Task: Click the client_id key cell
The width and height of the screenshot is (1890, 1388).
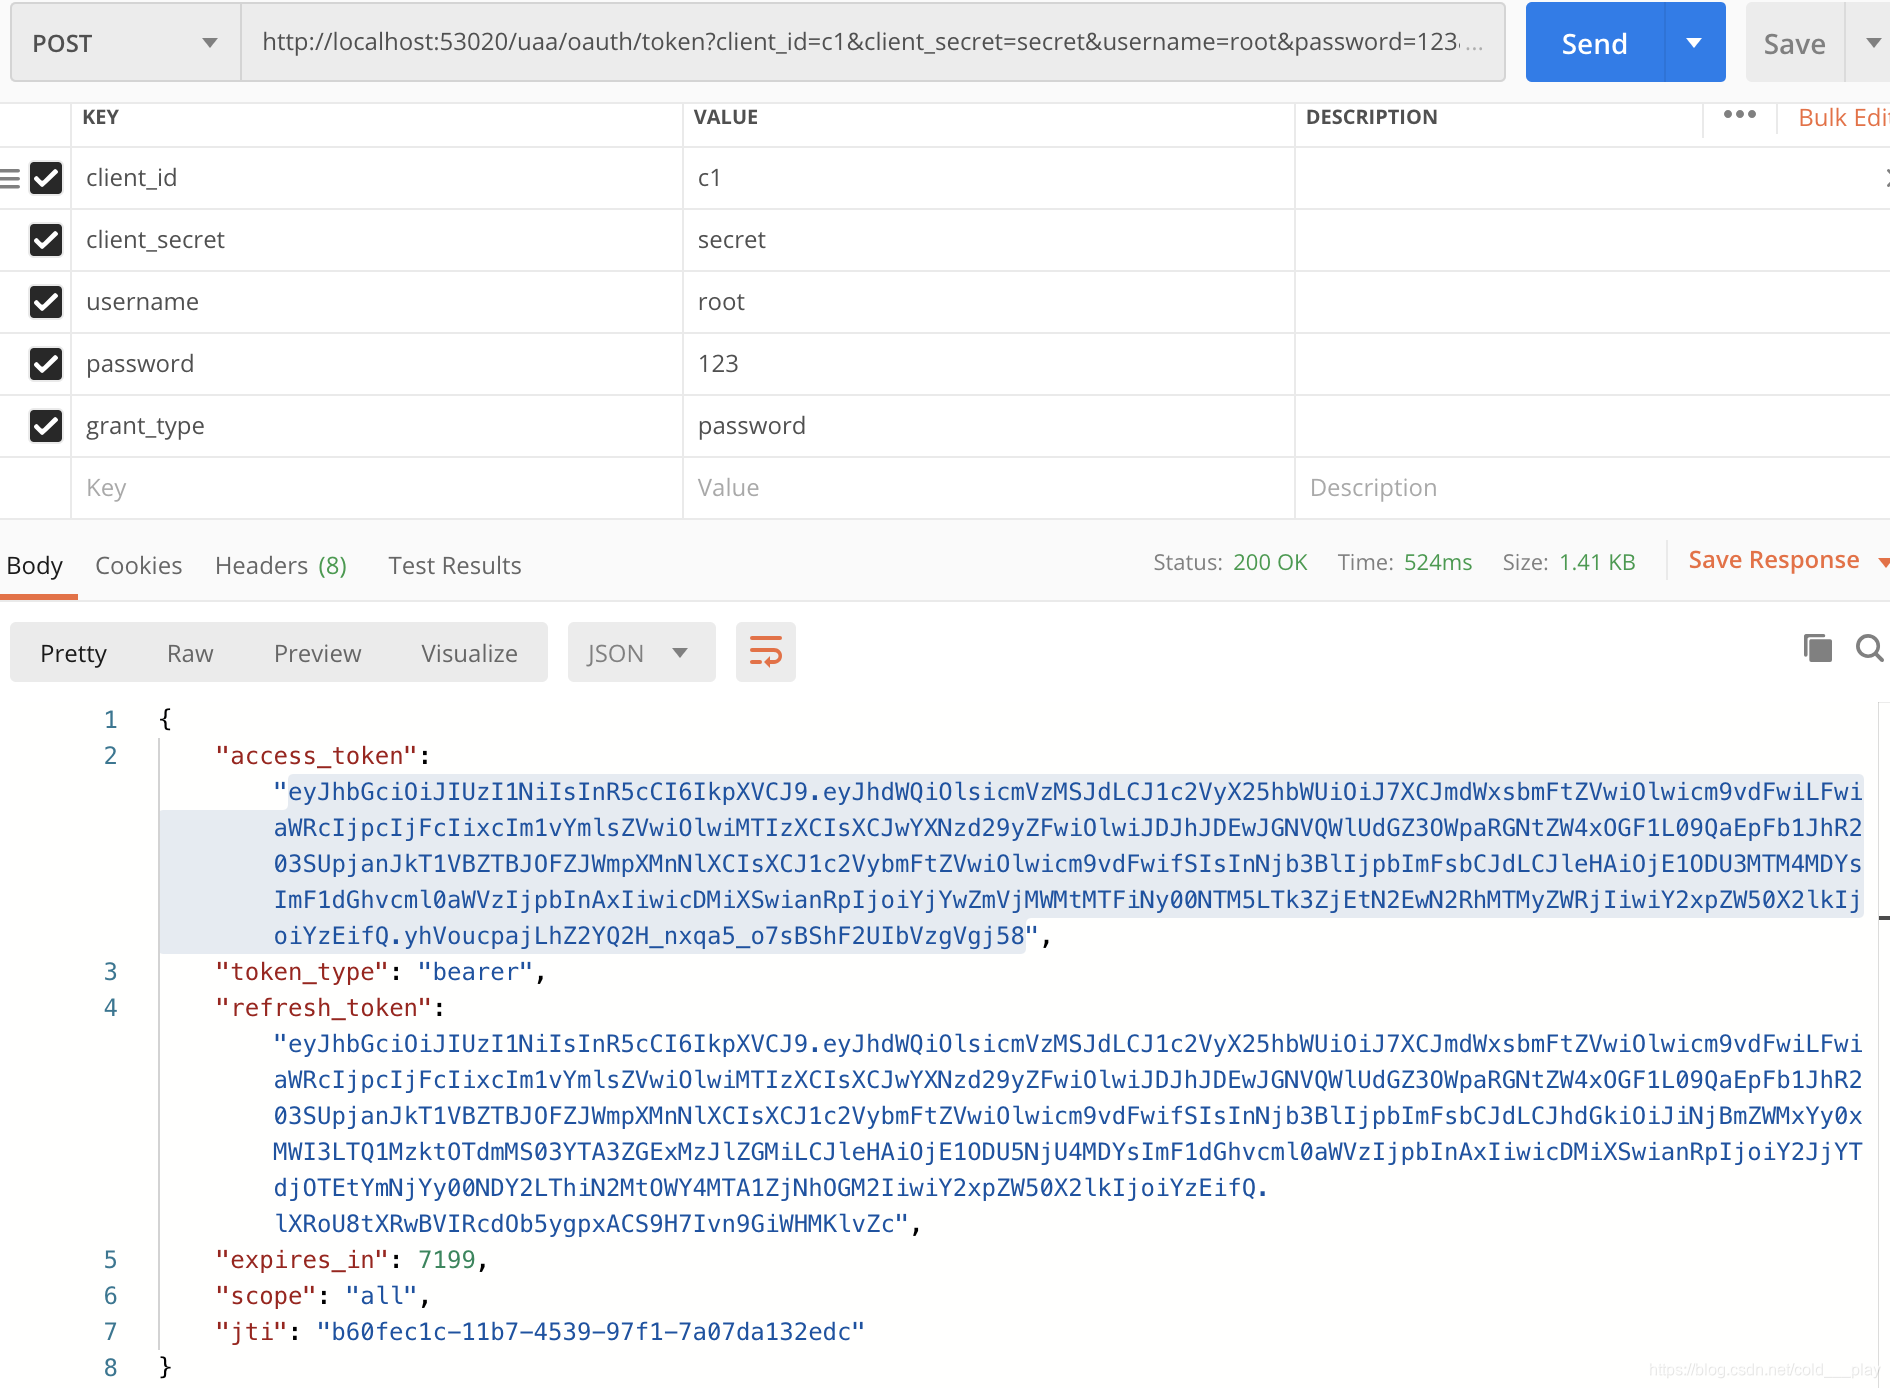Action: point(377,178)
